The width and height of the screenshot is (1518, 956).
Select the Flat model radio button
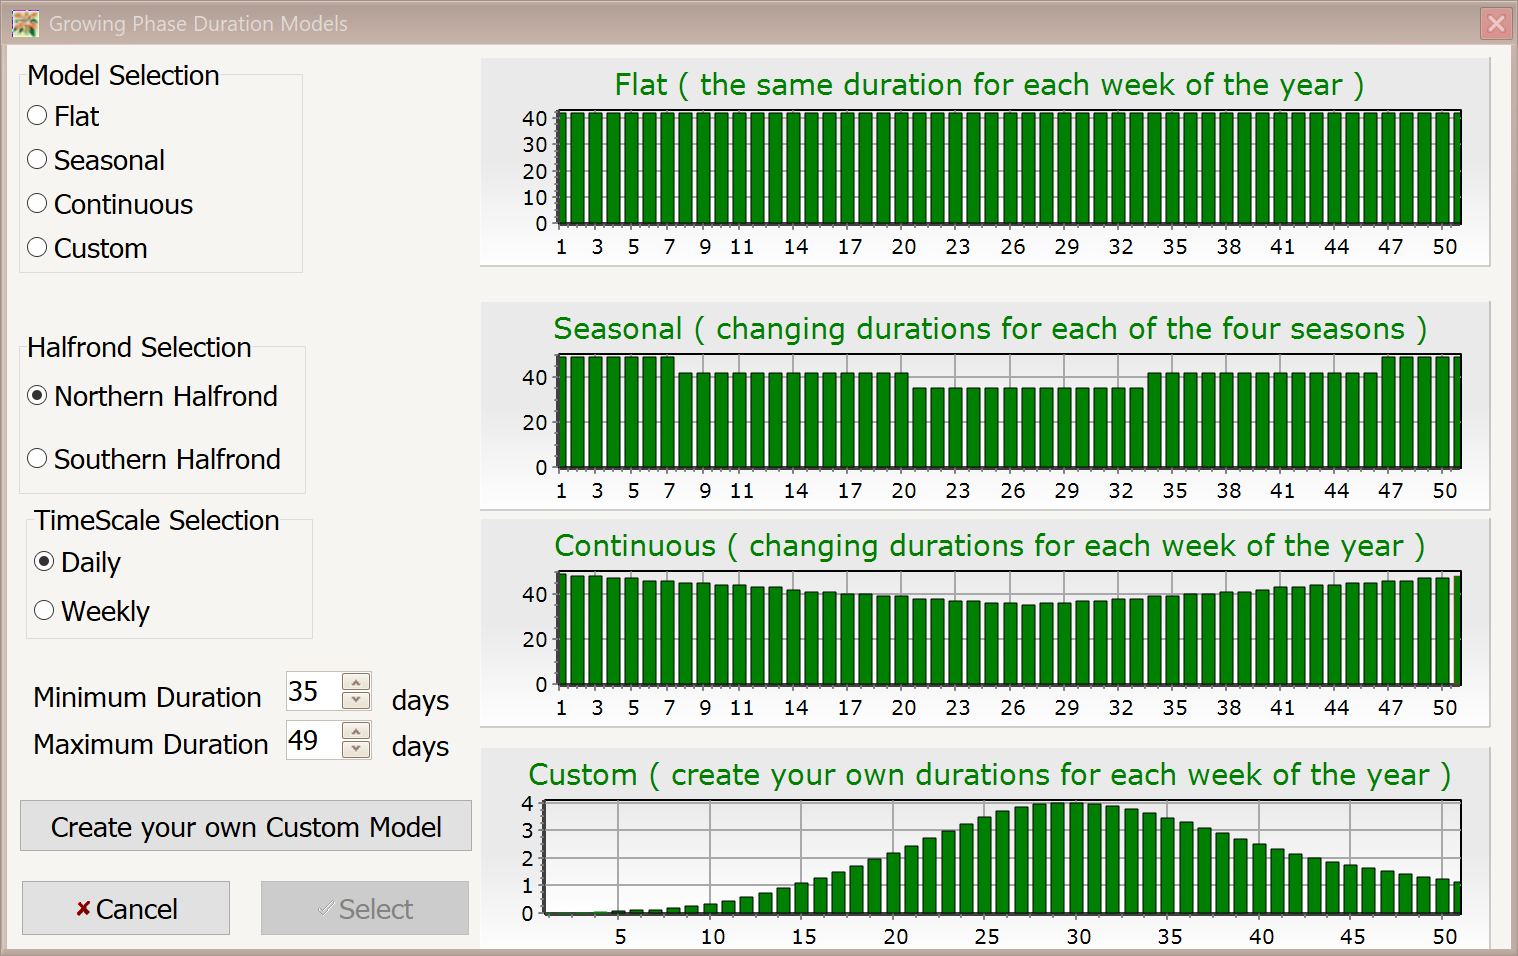[x=37, y=115]
